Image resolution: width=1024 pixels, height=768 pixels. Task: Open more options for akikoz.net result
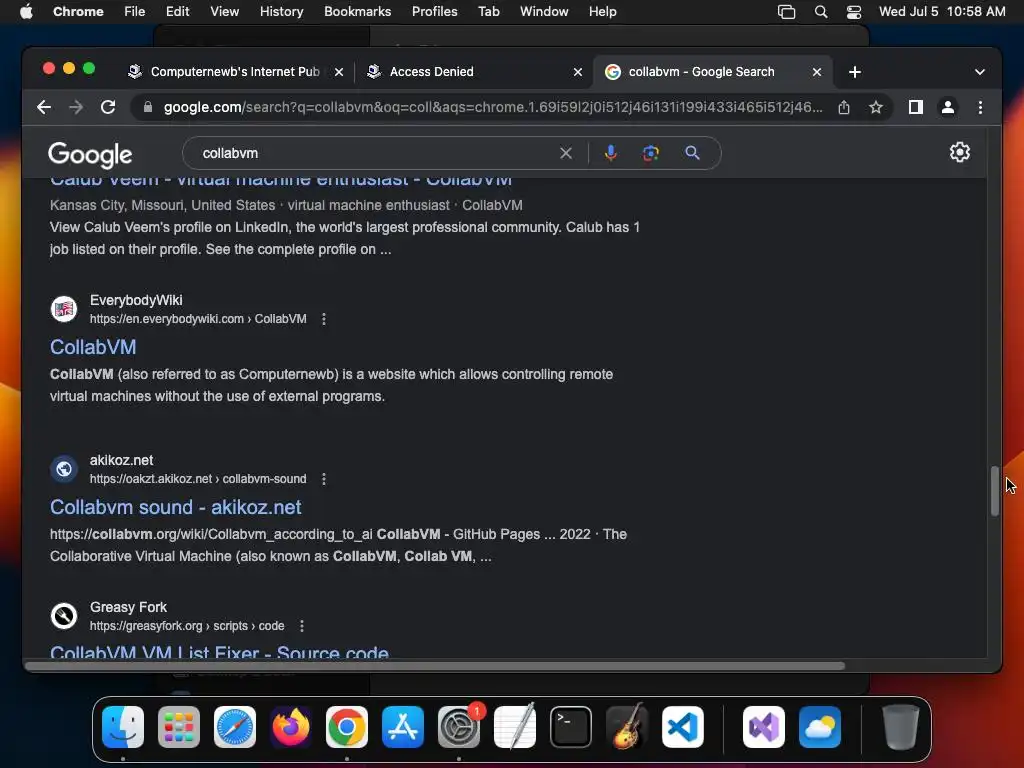click(324, 479)
